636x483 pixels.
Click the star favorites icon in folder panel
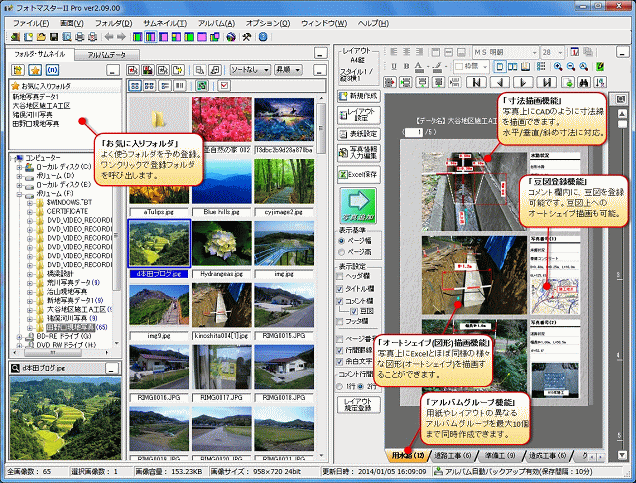point(35,70)
